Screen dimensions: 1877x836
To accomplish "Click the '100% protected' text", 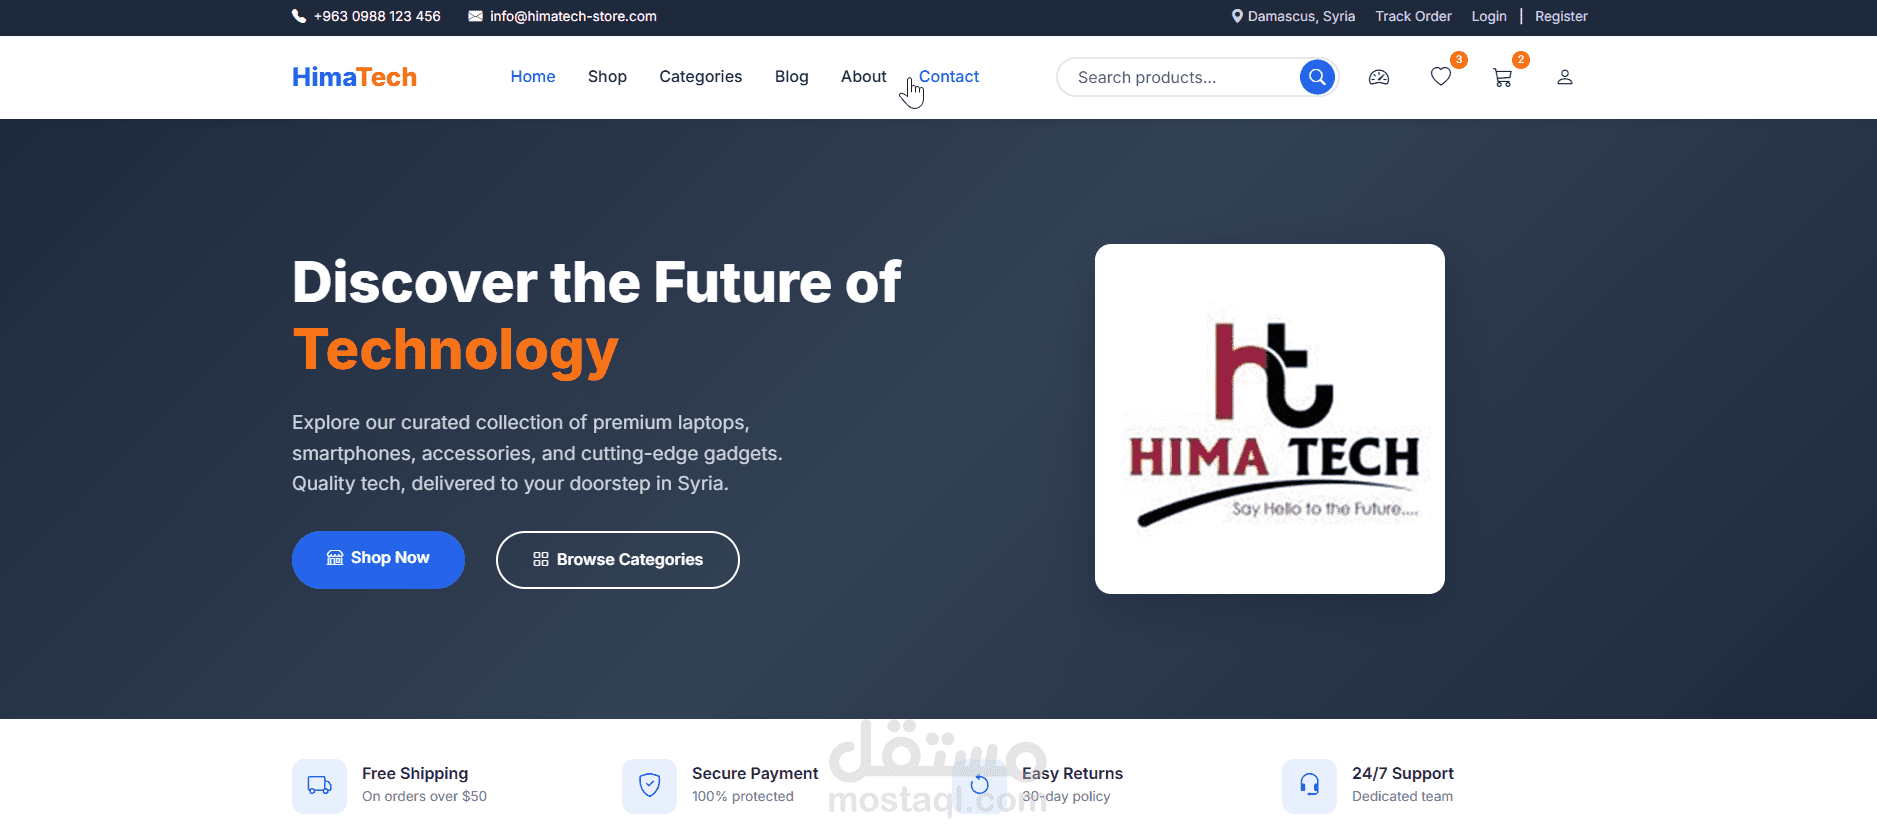I will (743, 796).
